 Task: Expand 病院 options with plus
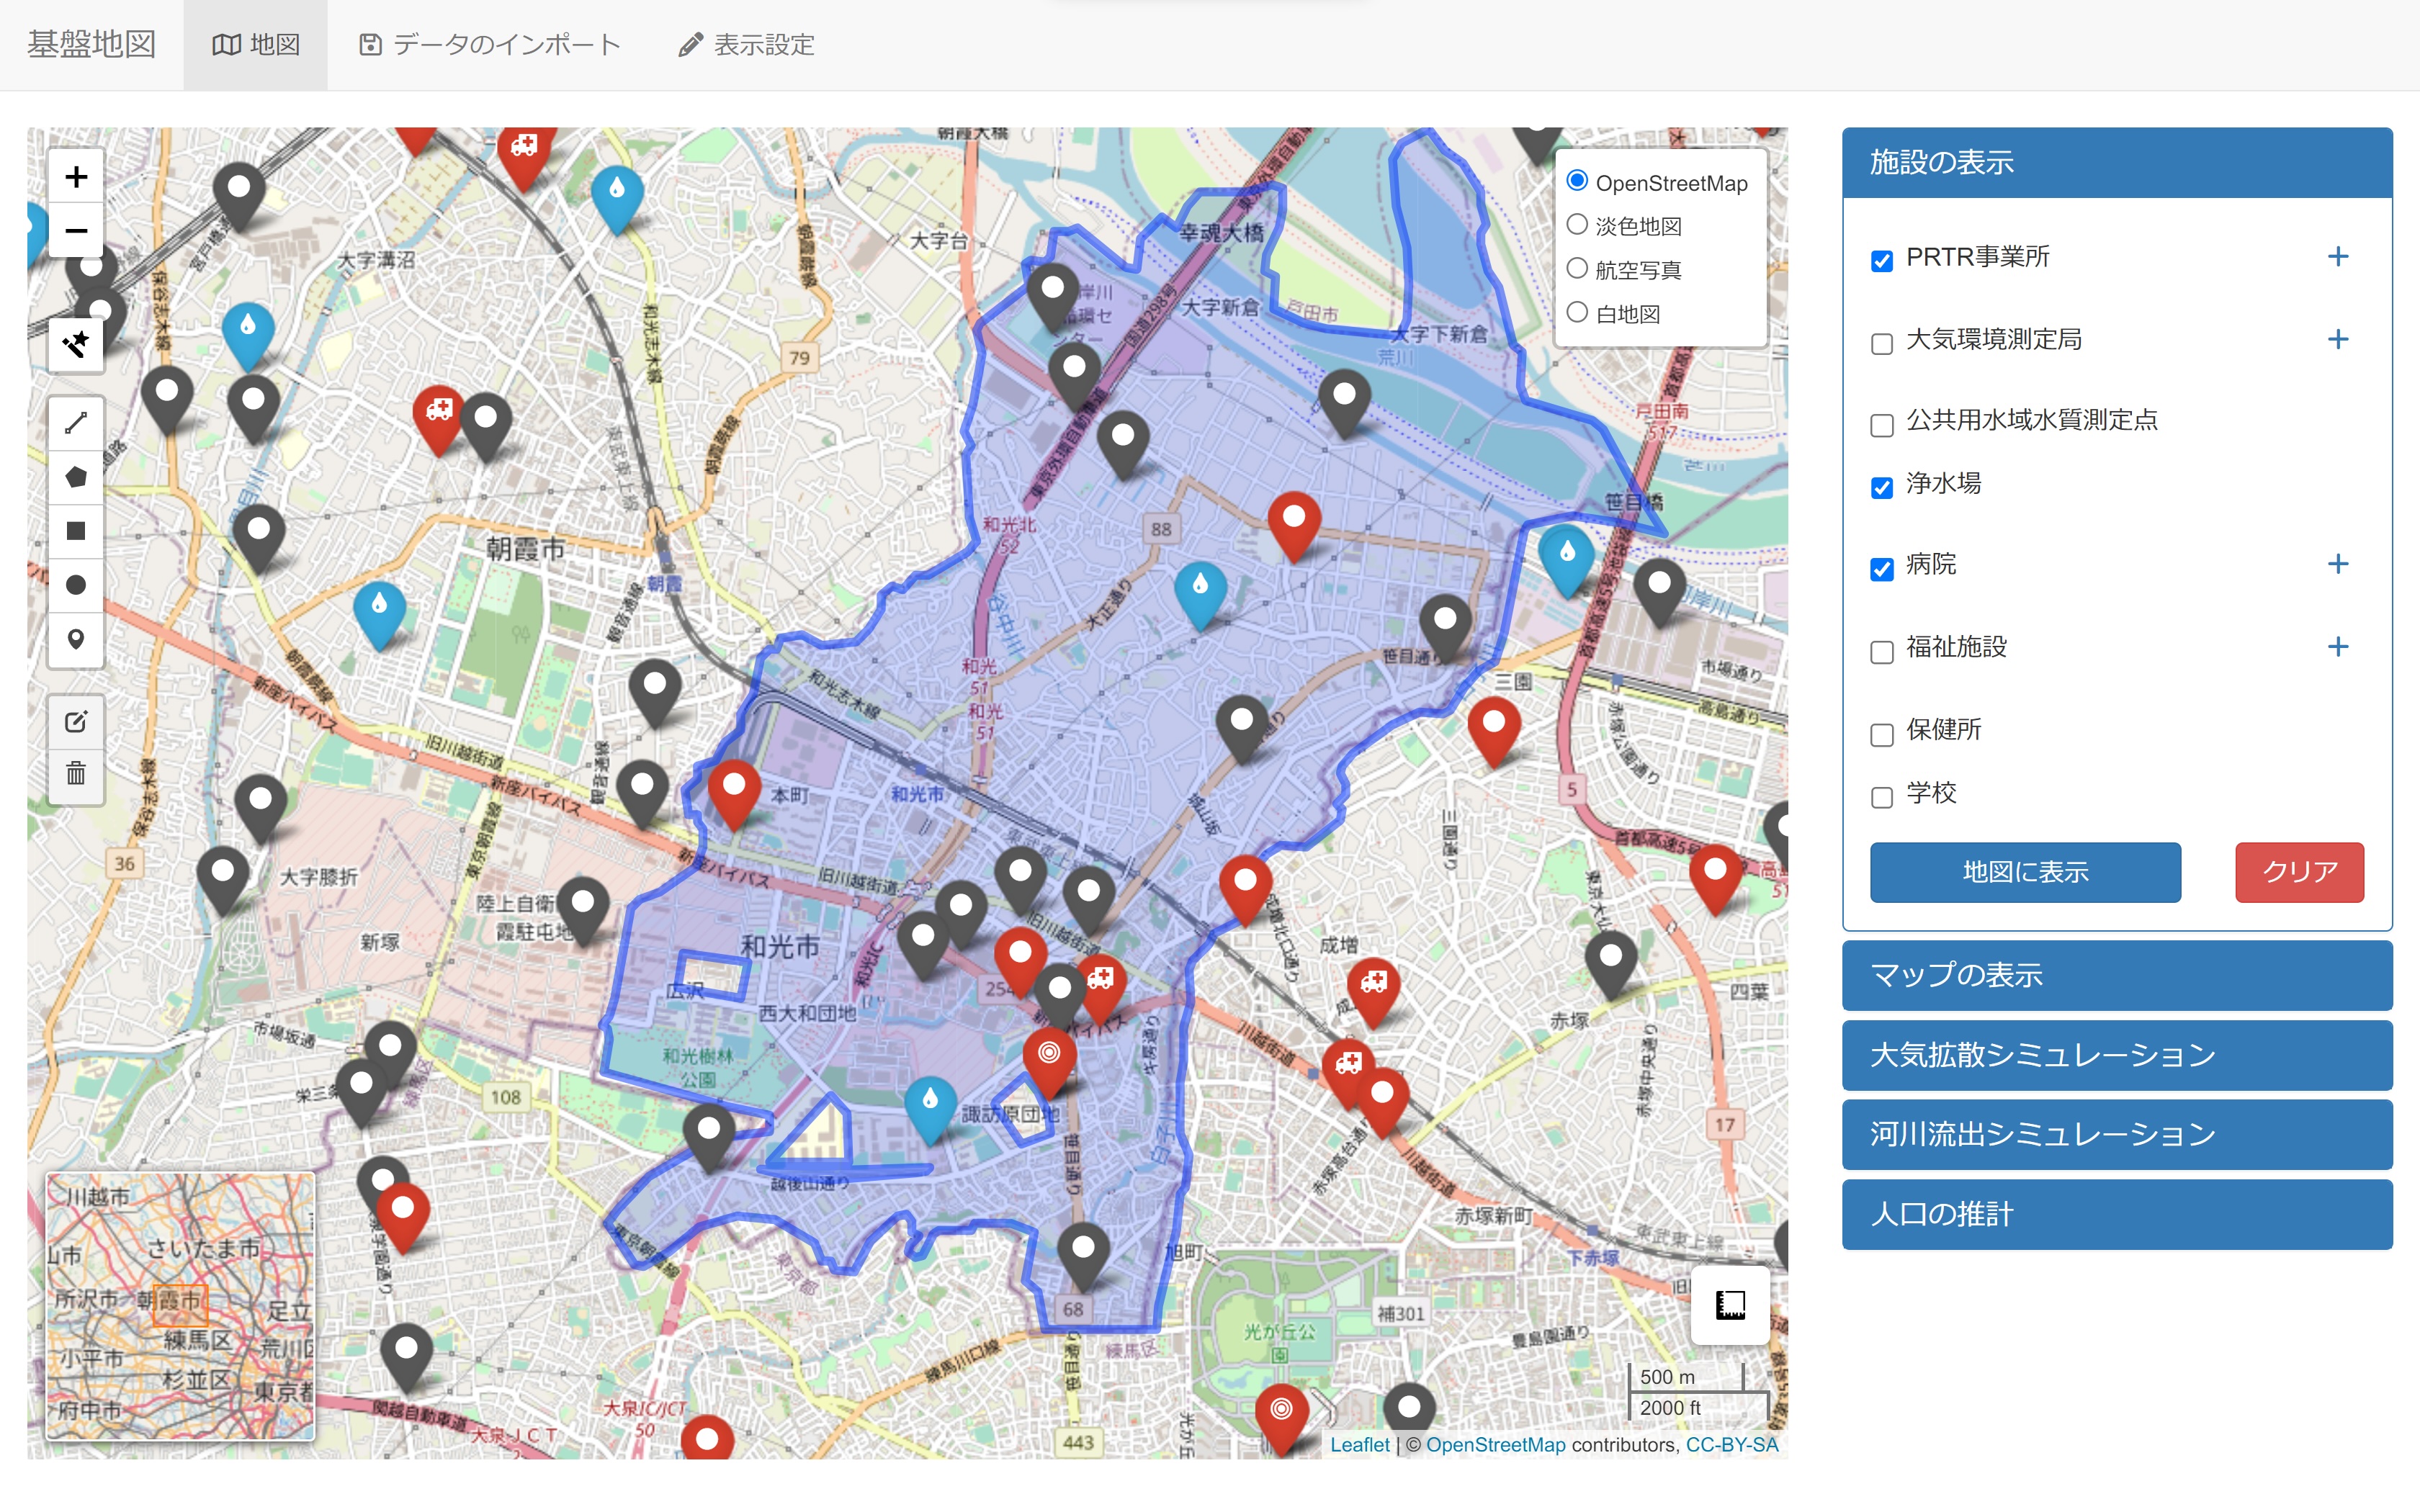pyautogui.click(x=2337, y=564)
